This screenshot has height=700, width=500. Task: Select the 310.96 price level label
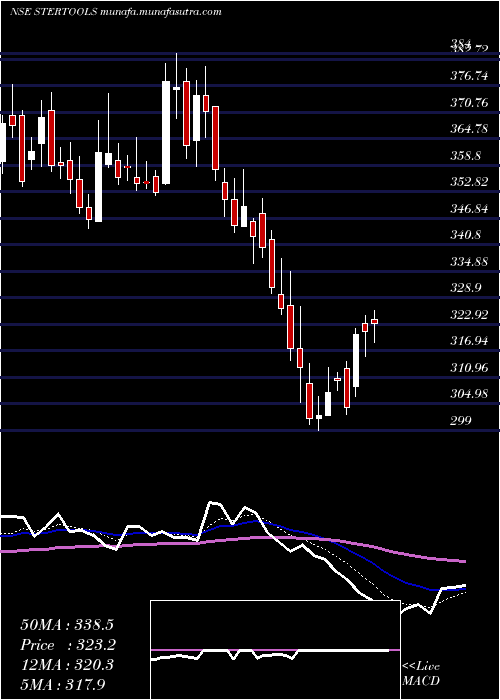click(x=469, y=368)
